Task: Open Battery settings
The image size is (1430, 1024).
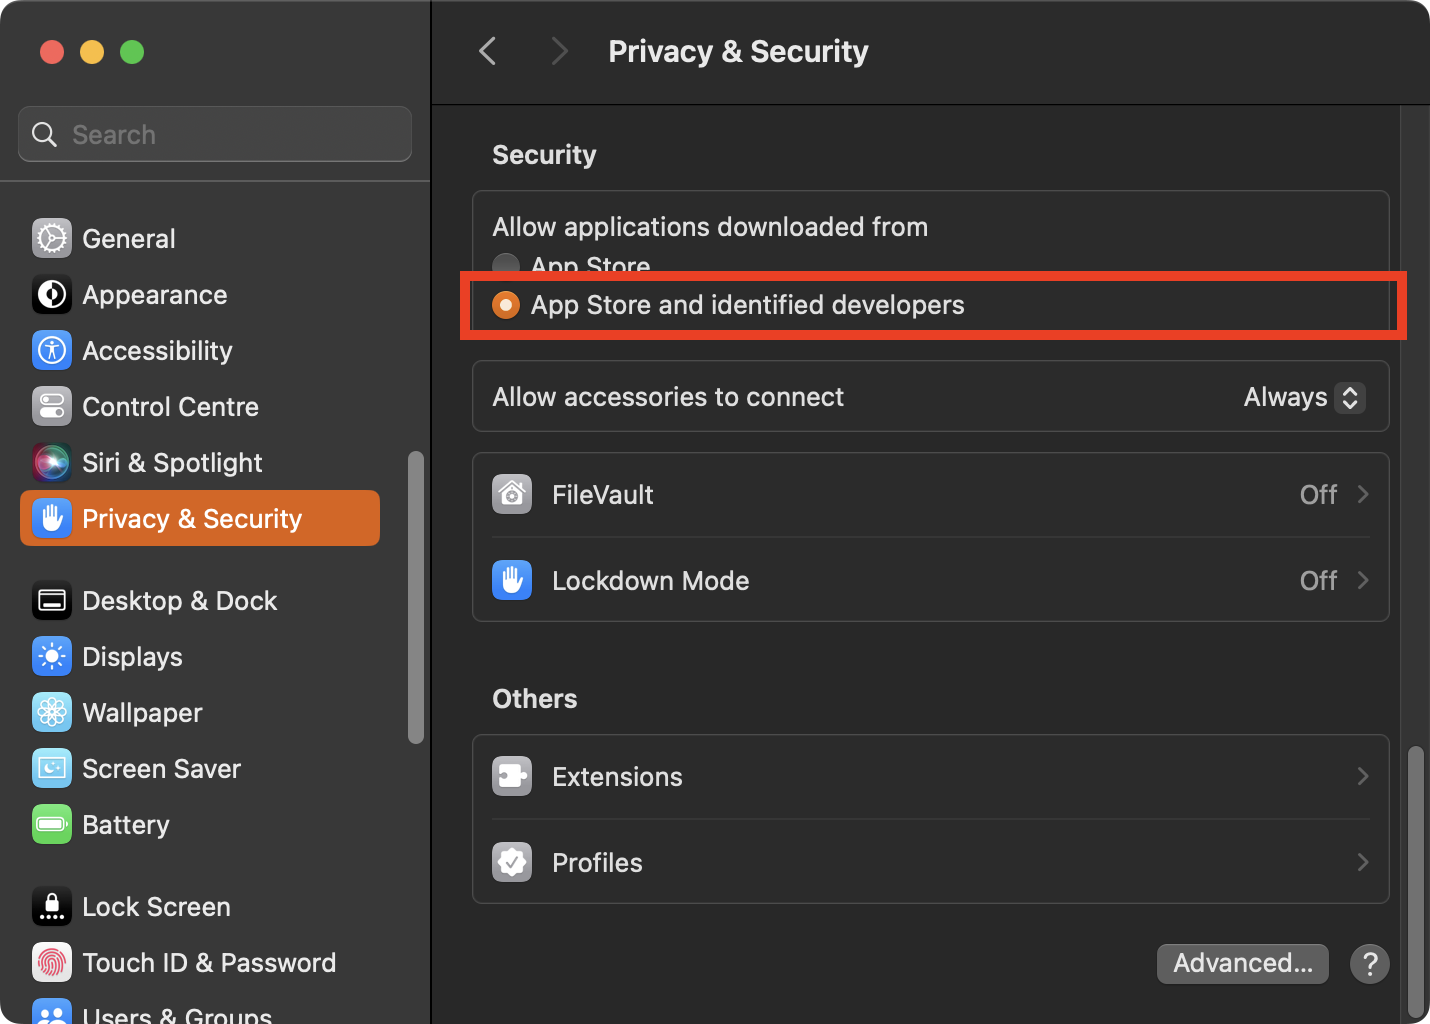Action: pos(200,824)
